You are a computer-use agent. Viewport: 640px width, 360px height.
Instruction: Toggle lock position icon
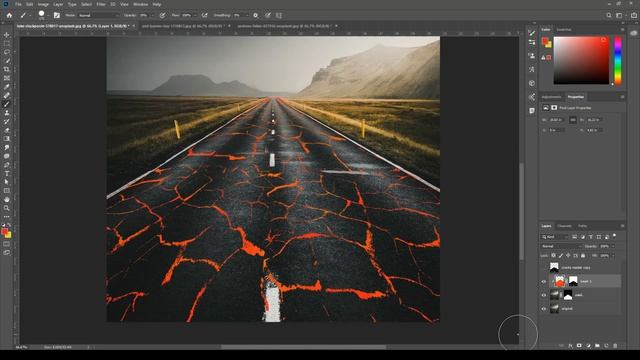click(x=568, y=256)
